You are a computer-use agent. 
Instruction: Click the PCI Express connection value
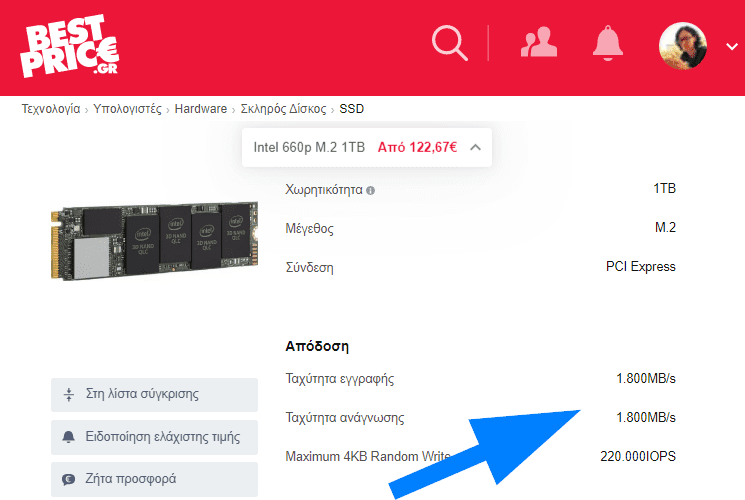(x=640, y=267)
